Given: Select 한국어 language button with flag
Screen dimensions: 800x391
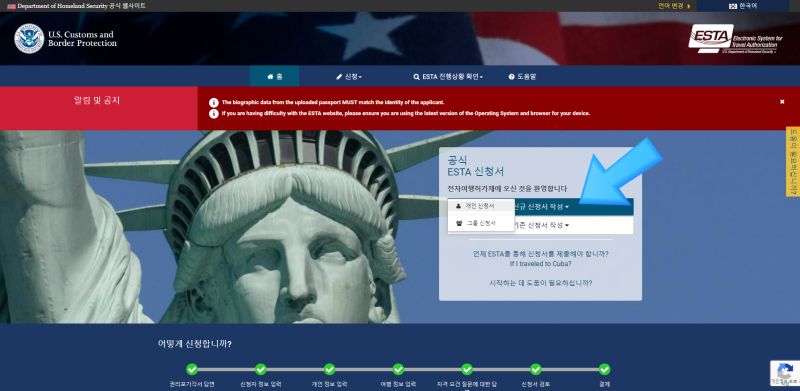Looking at the screenshot, I should 743,6.
